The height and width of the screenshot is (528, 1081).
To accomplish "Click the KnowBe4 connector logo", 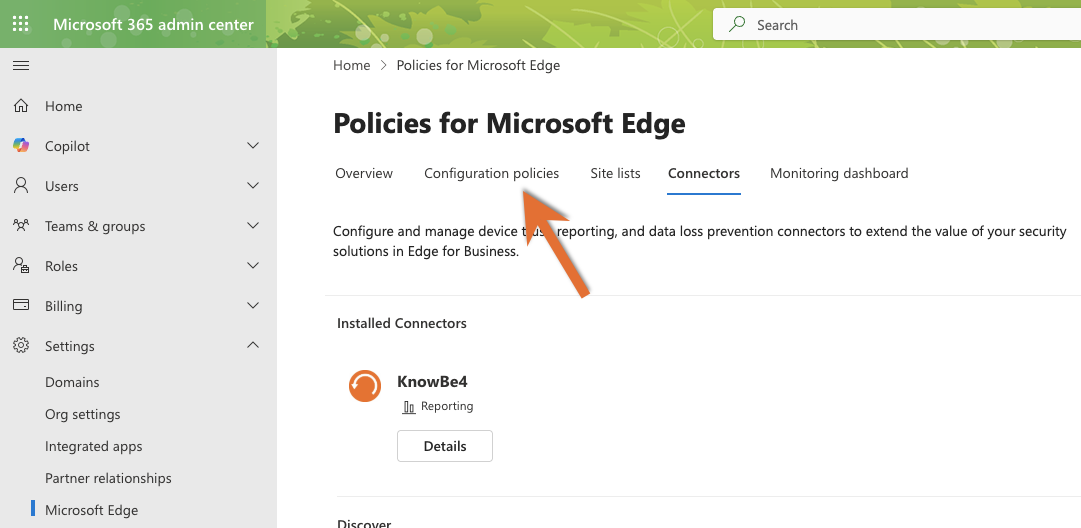I will coord(365,385).
